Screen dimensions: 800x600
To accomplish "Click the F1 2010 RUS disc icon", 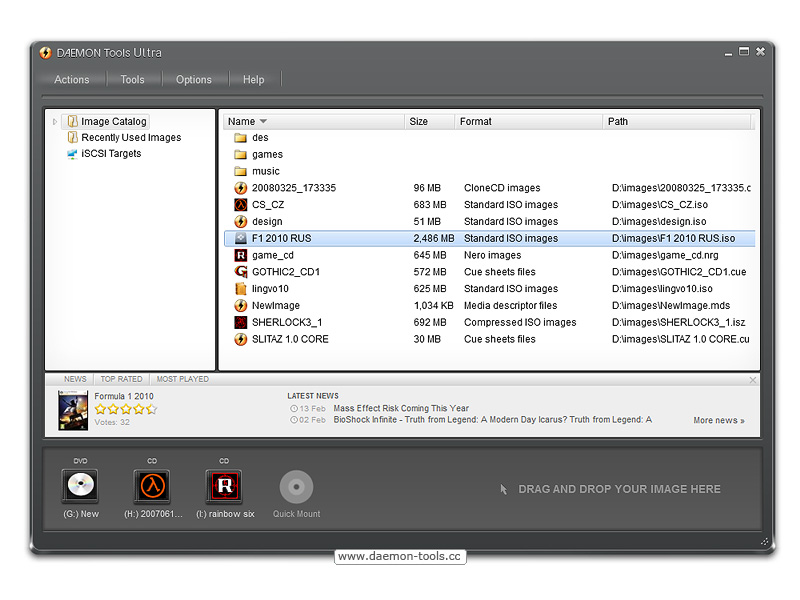I will pos(240,238).
